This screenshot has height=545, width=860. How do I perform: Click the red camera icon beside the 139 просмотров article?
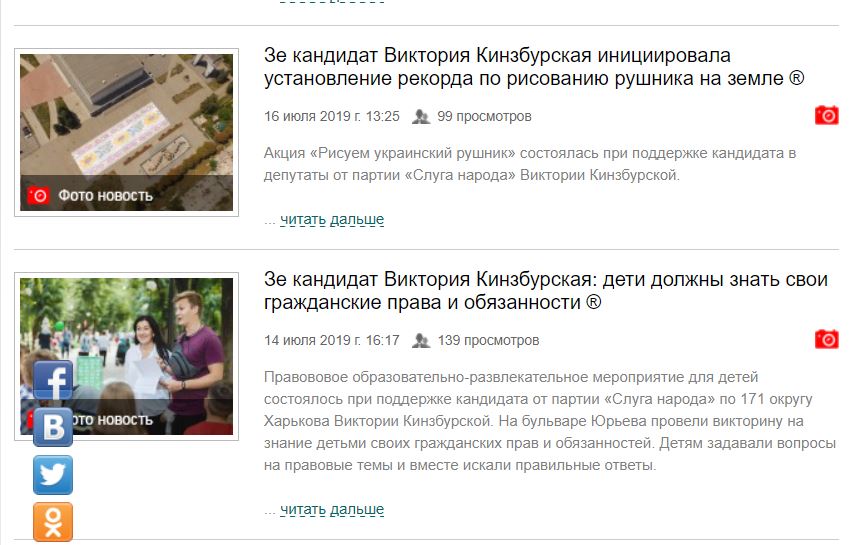pyautogui.click(x=827, y=339)
